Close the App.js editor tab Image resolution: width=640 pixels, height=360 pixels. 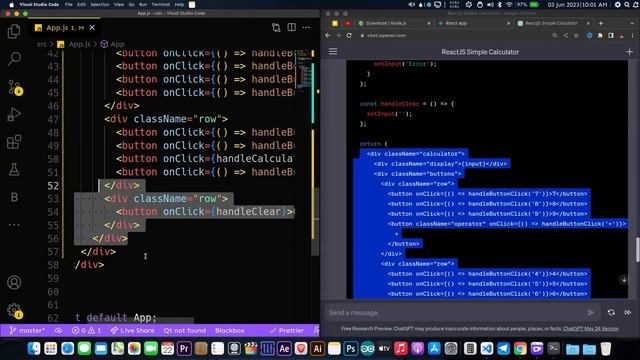coord(92,28)
